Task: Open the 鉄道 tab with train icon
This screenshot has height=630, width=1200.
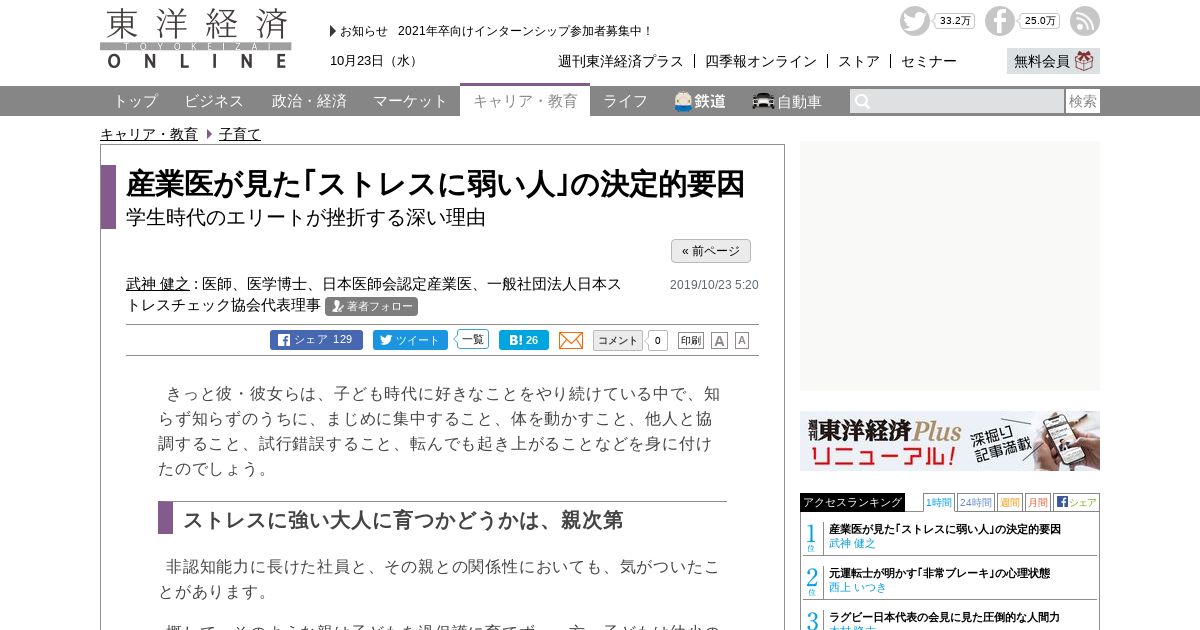Action: point(700,101)
